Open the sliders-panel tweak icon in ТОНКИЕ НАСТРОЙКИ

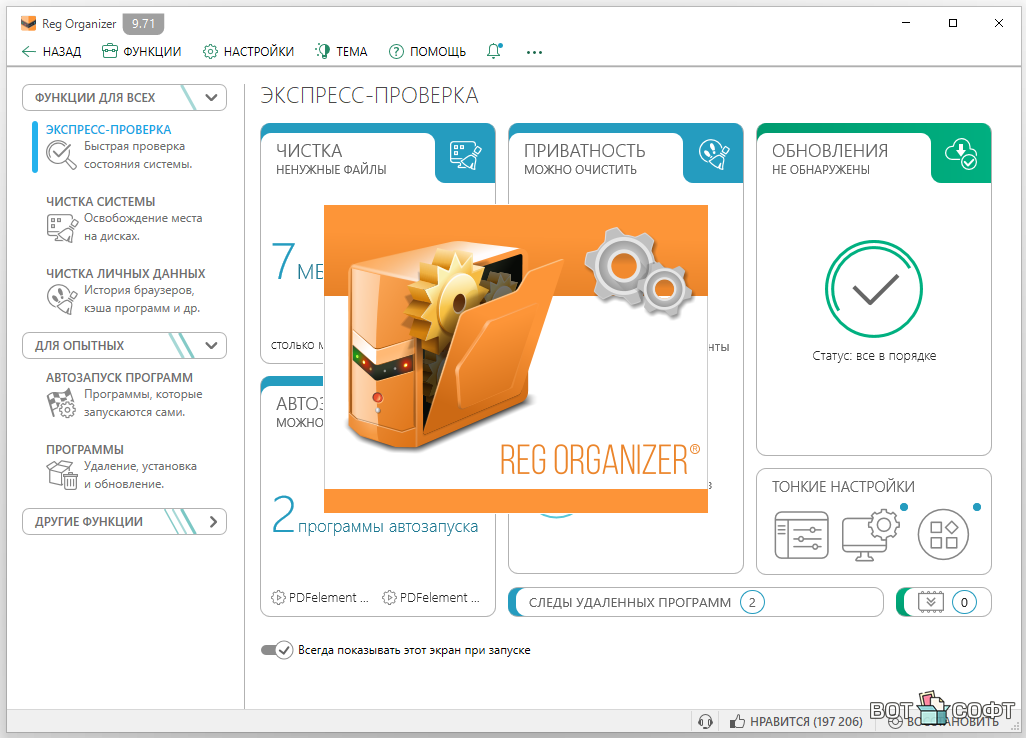[802, 535]
